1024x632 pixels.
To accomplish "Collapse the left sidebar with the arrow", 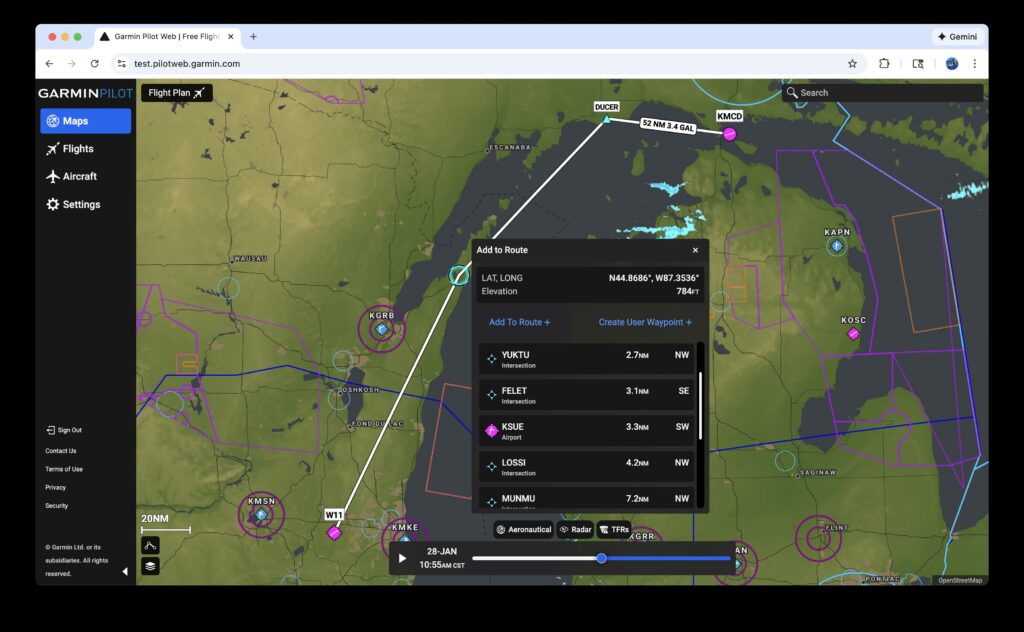I will click(124, 572).
